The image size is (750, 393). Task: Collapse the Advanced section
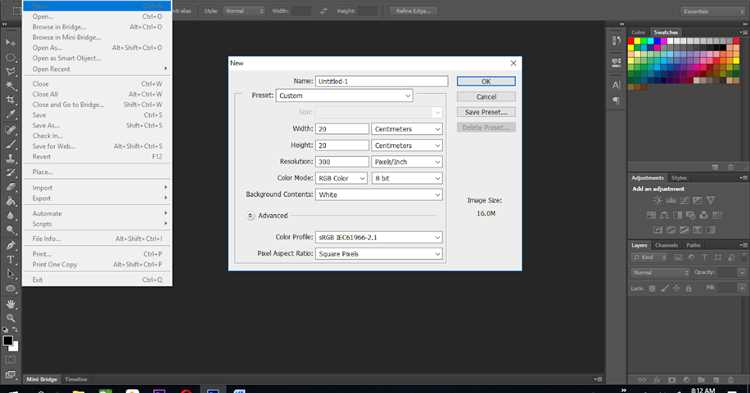tap(250, 216)
